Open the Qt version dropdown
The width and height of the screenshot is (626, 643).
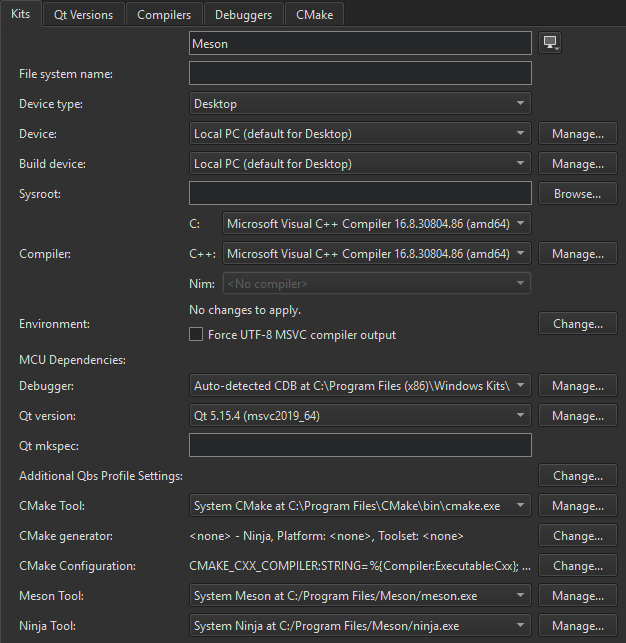pos(360,415)
